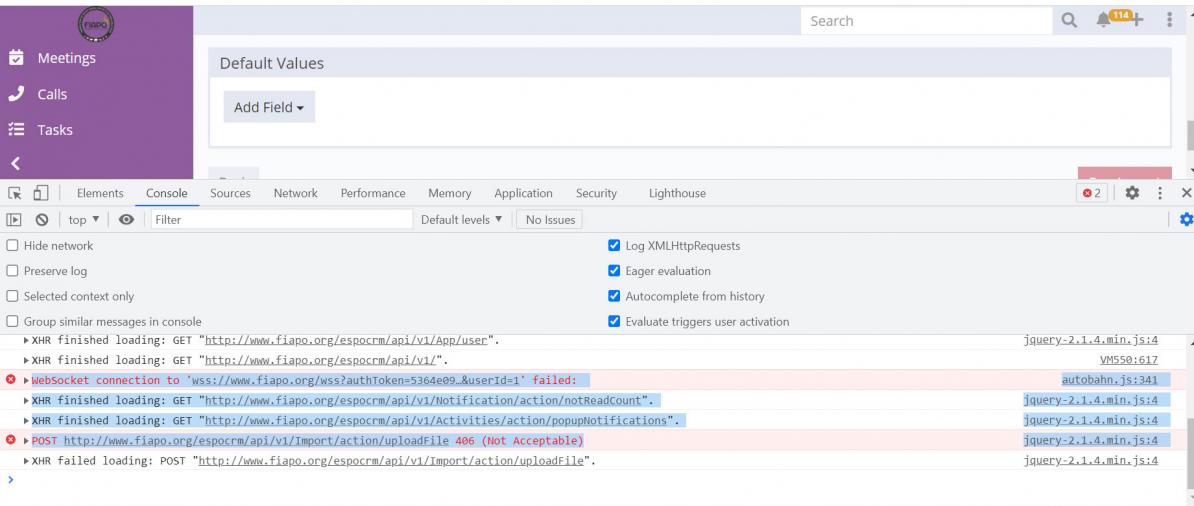Open notifications bell with 114 badge
The height and width of the screenshot is (506, 1194).
(1103, 21)
